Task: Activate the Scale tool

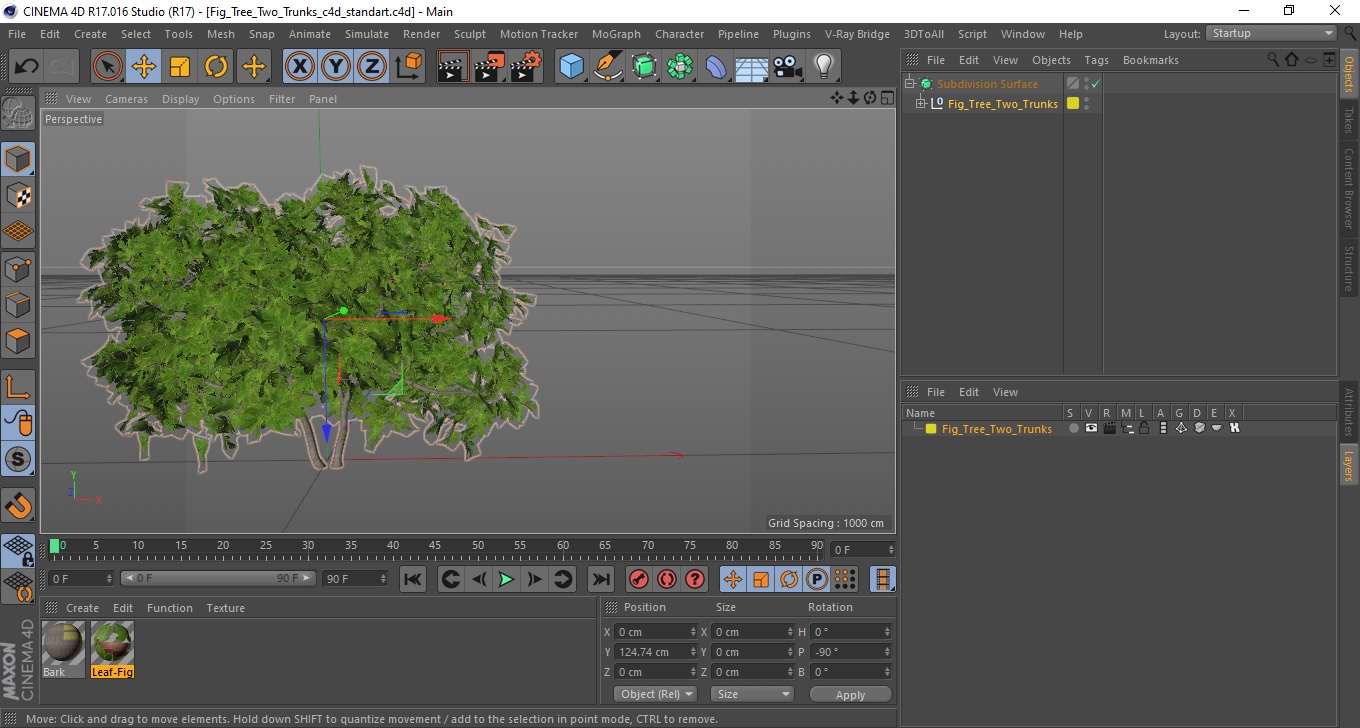Action: (180, 67)
